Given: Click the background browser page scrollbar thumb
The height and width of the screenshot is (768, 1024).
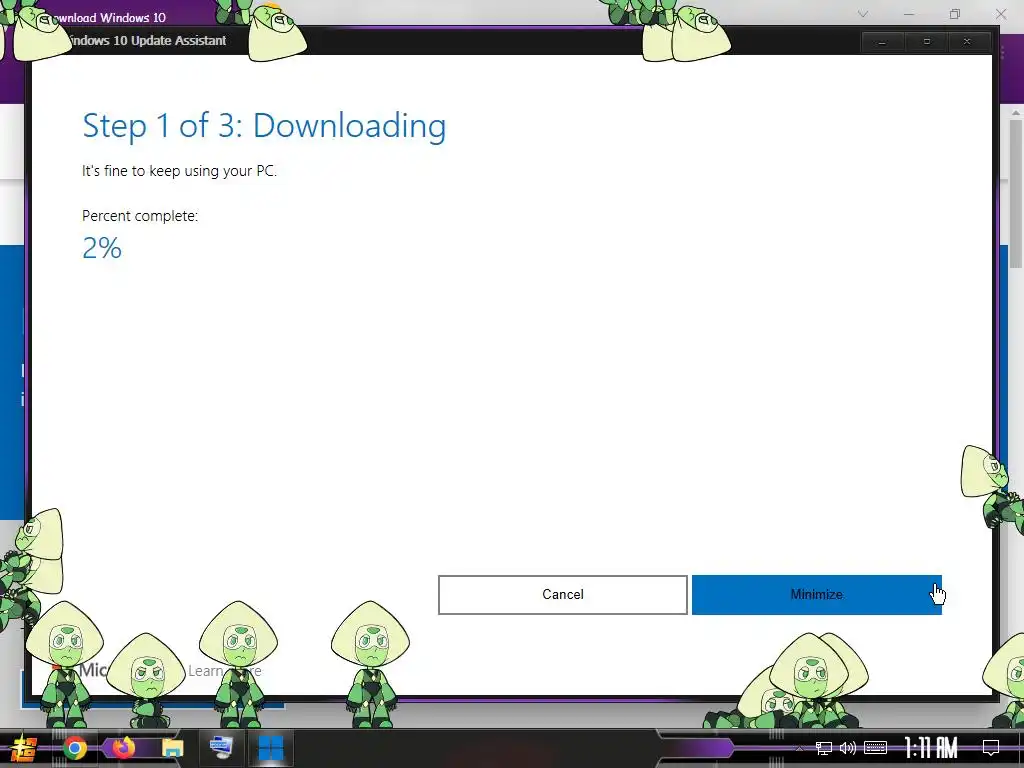Looking at the screenshot, I should point(1016,193).
